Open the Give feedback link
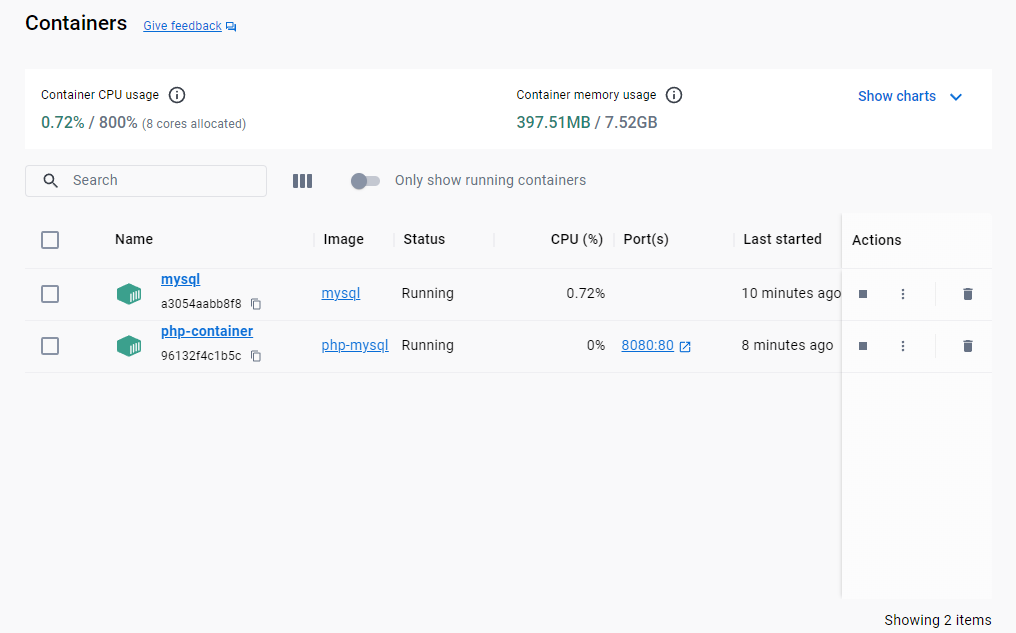The image size is (1016, 633). (189, 26)
